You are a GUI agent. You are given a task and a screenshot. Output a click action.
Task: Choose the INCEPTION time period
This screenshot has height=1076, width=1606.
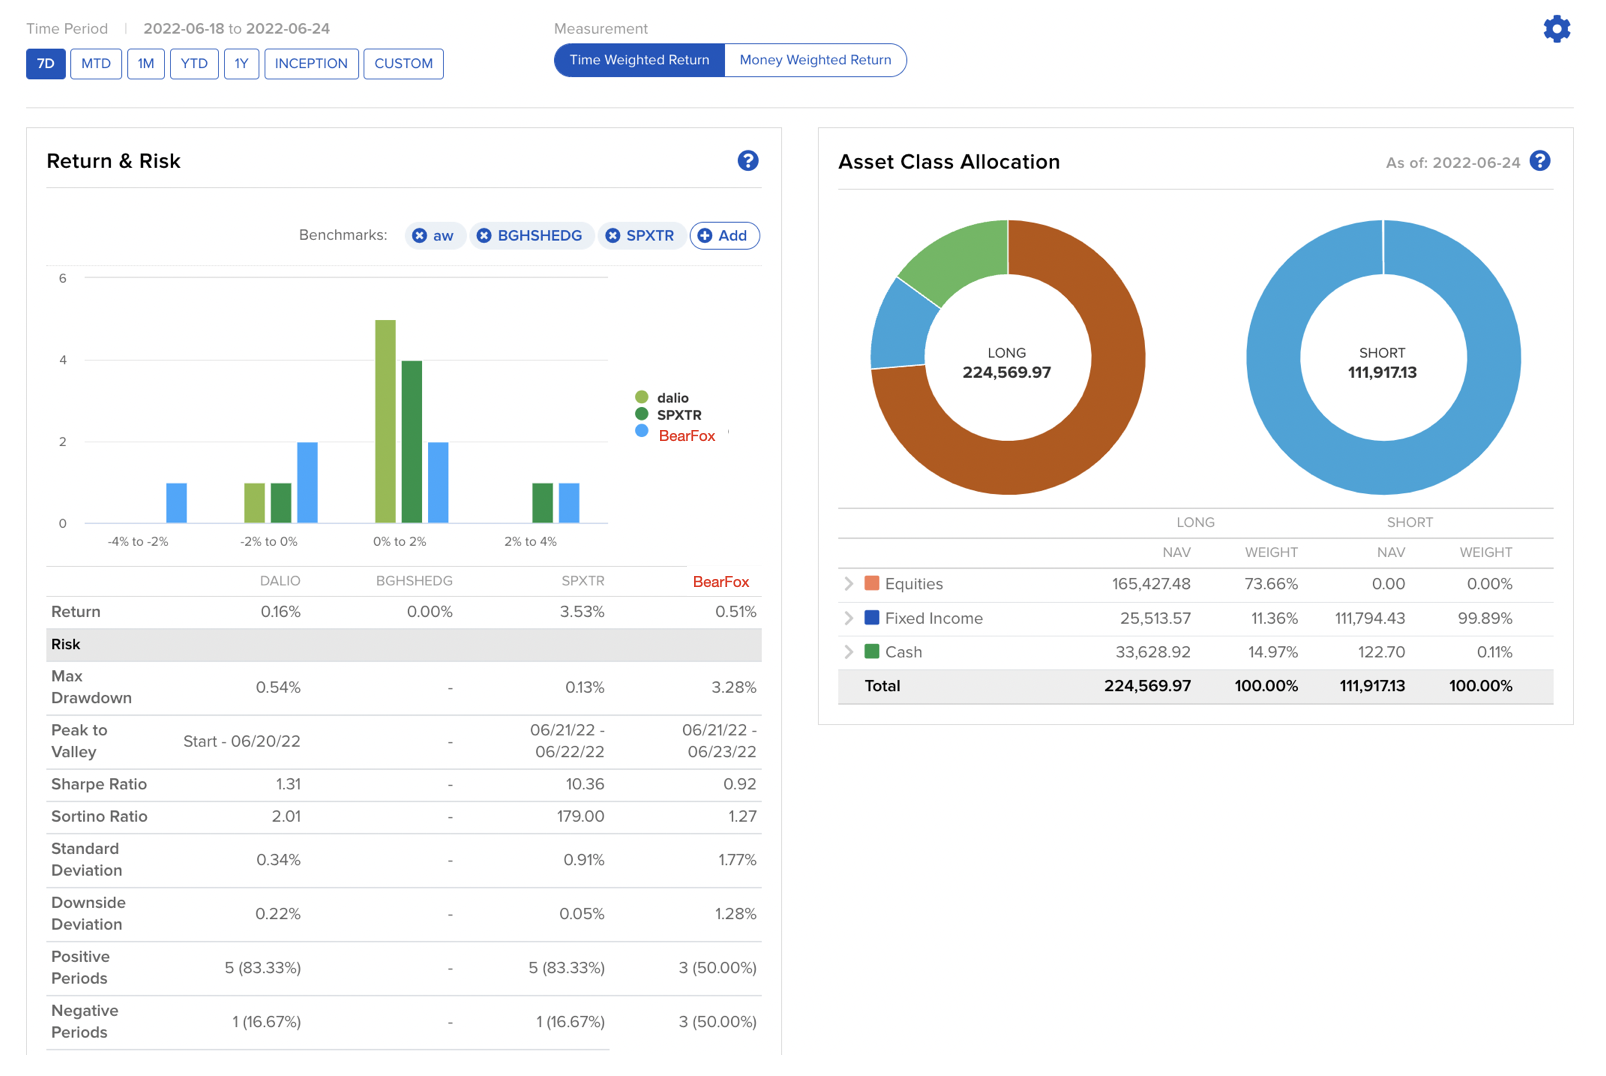point(311,64)
